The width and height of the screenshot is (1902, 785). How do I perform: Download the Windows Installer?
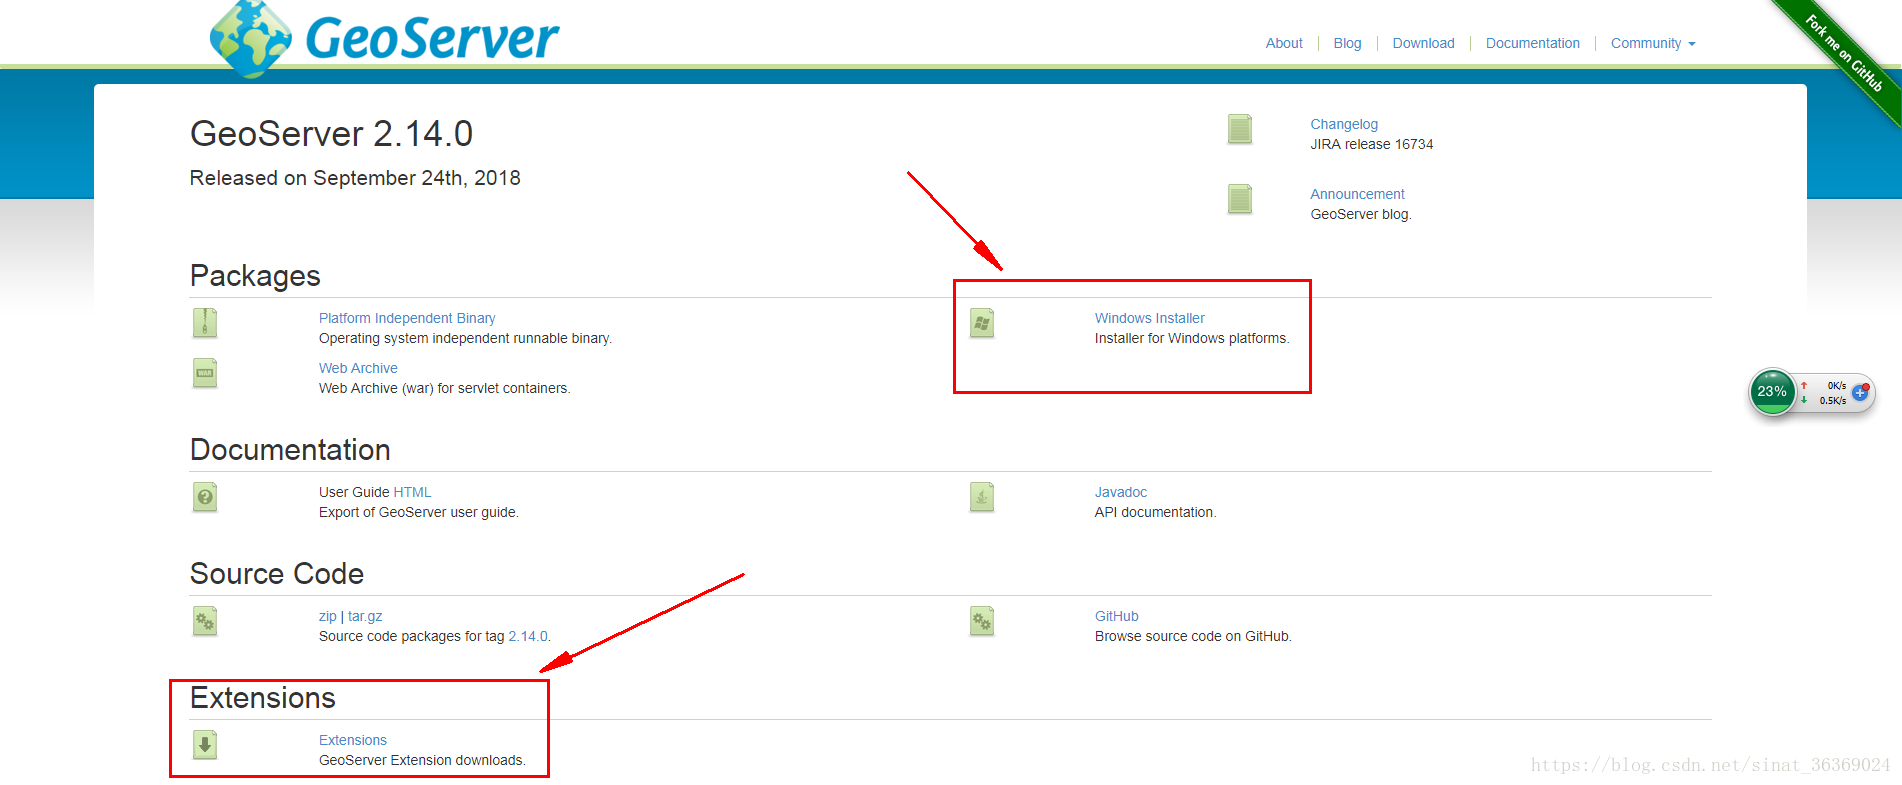[x=1149, y=318]
